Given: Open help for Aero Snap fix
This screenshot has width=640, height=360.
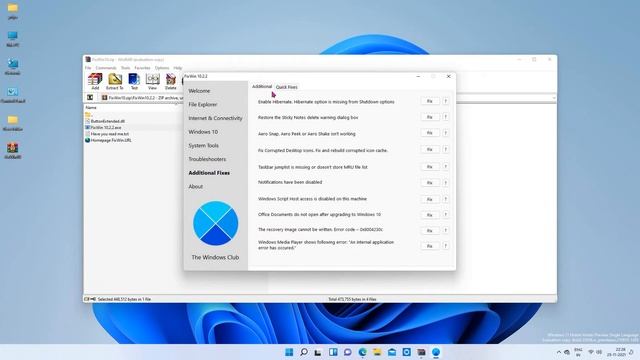Looking at the screenshot, I should pos(445,133).
